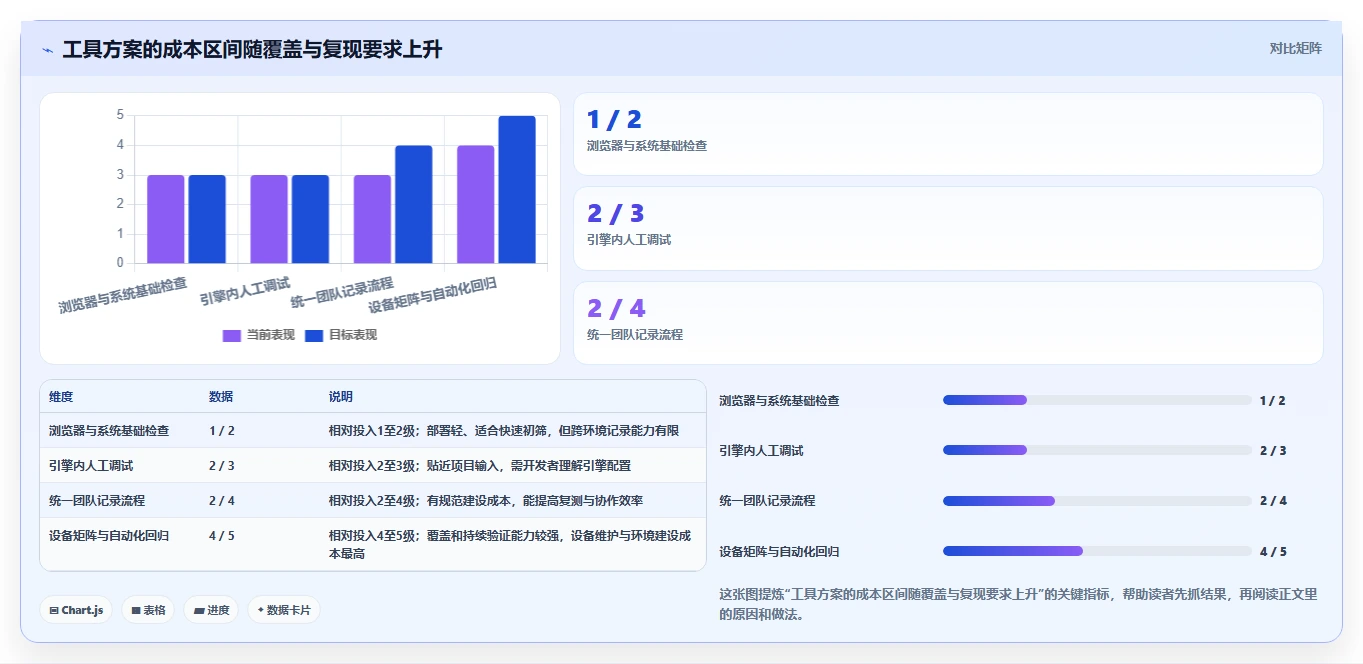Viewport: 1363px width, 664px height.
Task: Click progress value 1 / 2 on right
Action: tap(1273, 401)
